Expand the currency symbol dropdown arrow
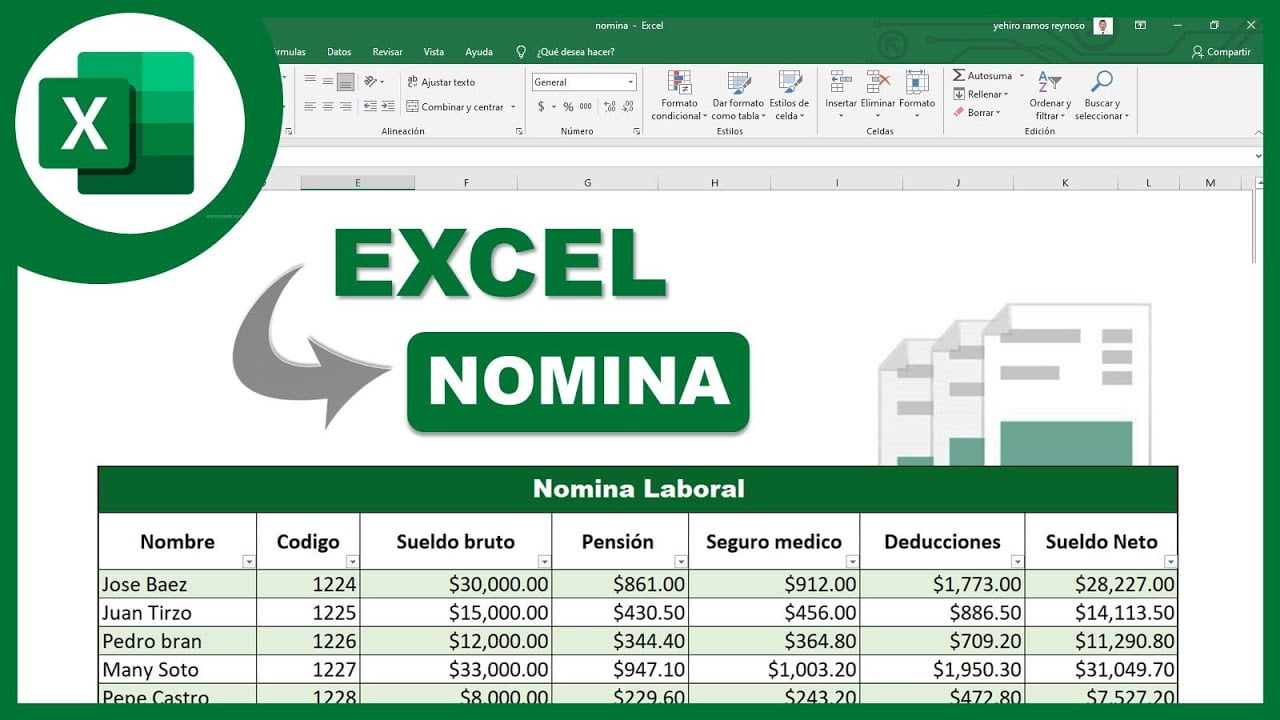 tap(554, 106)
